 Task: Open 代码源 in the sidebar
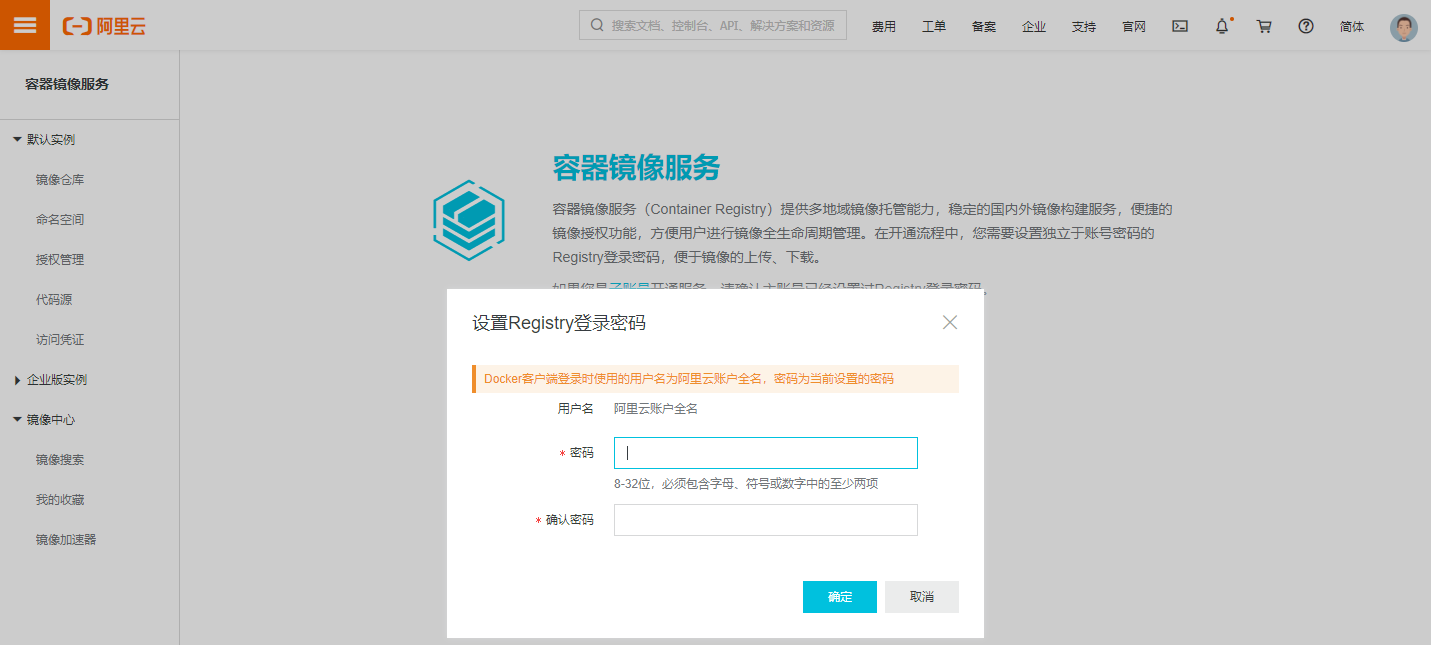click(54, 300)
